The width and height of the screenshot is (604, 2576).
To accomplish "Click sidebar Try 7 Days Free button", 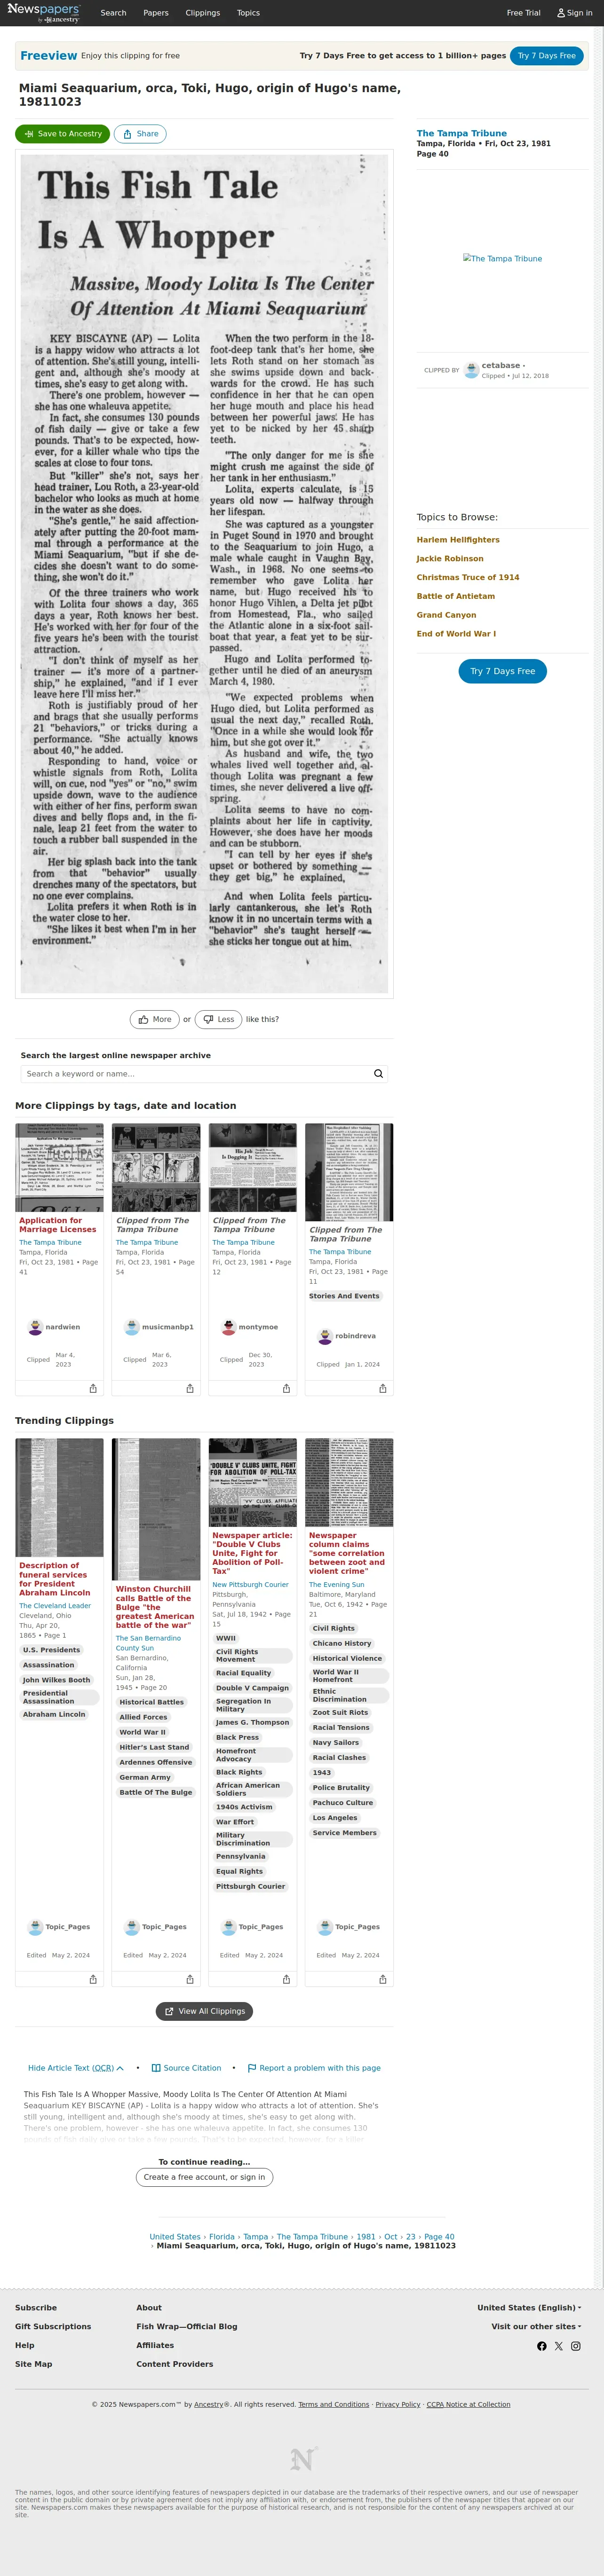I will [503, 671].
